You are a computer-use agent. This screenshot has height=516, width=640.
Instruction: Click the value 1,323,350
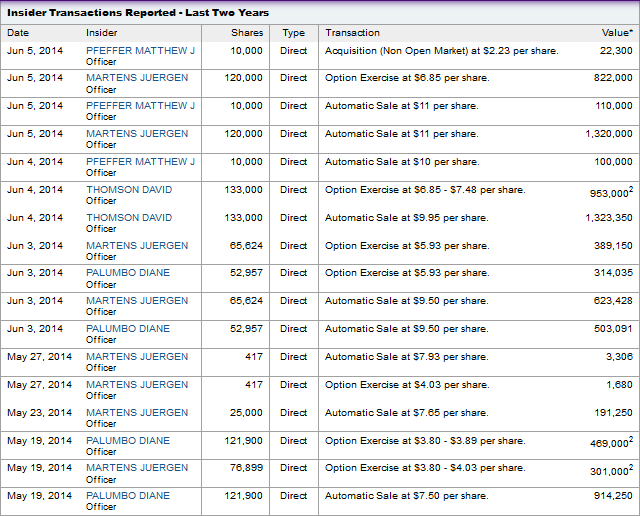click(x=609, y=218)
